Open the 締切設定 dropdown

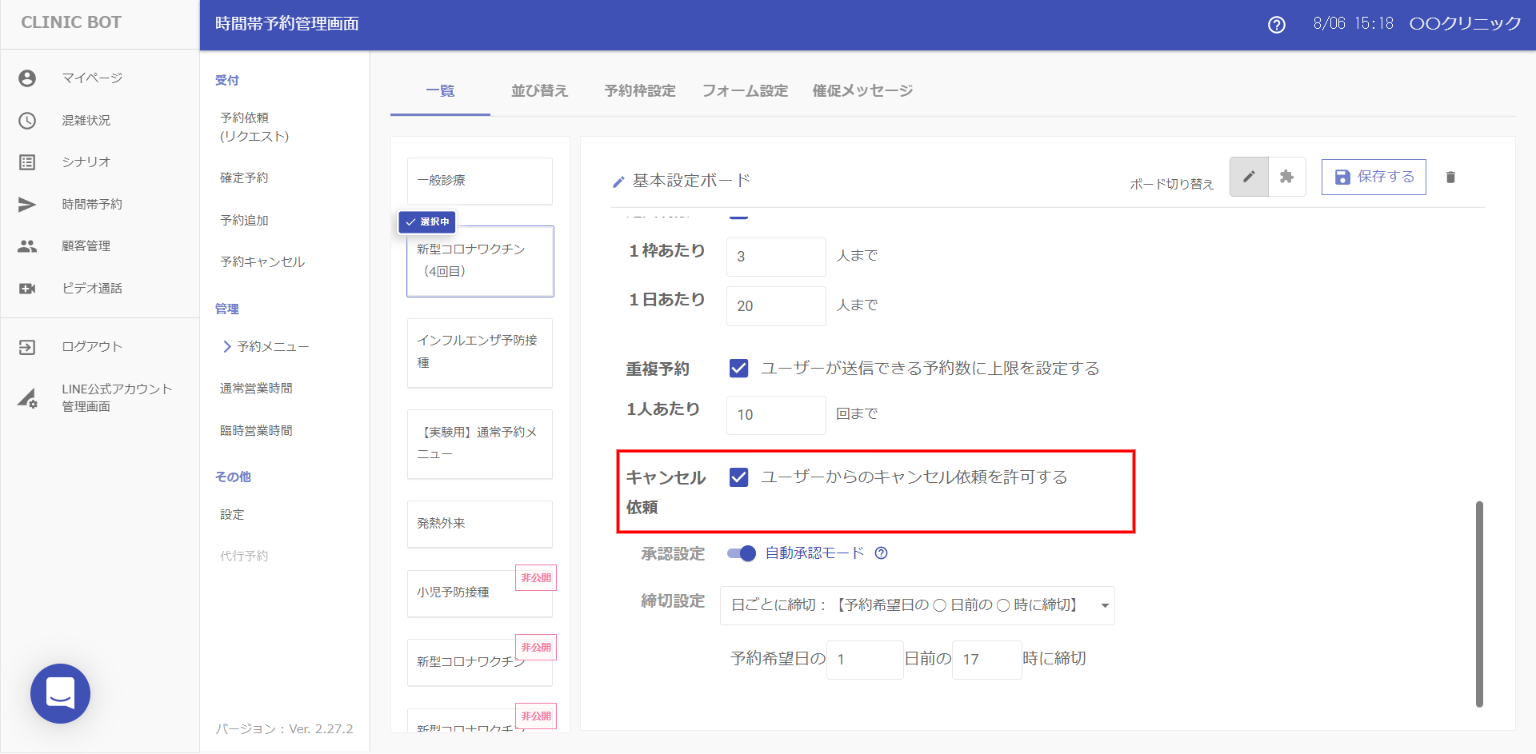pyautogui.click(x=916, y=605)
